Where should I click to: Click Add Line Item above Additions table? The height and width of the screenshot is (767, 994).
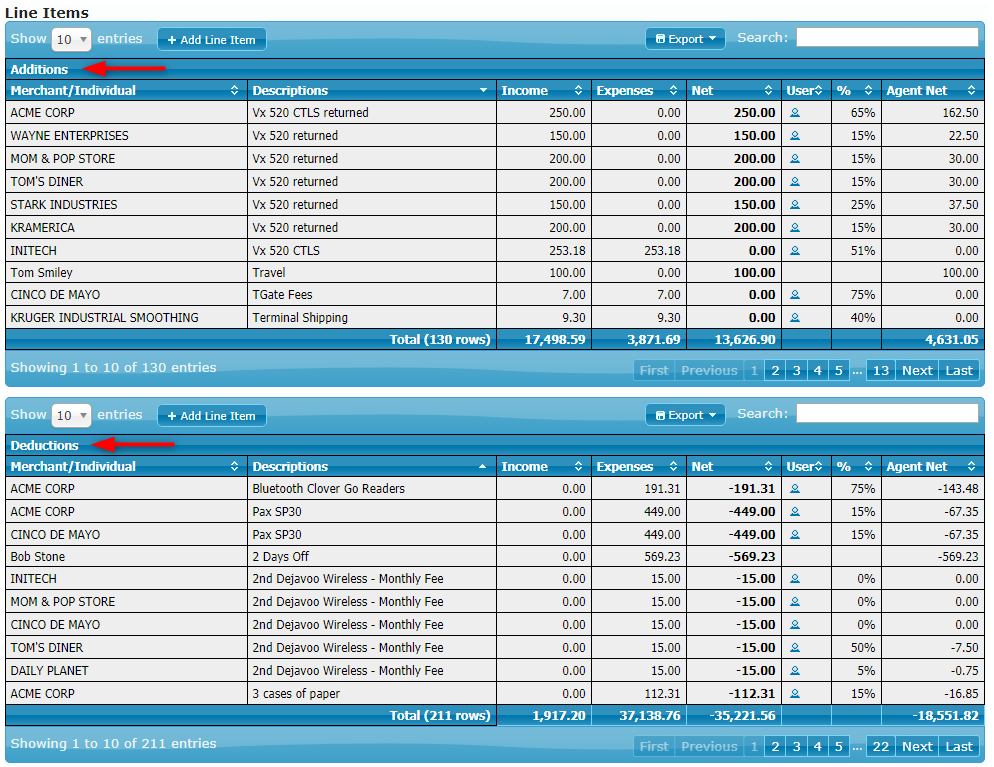point(212,39)
